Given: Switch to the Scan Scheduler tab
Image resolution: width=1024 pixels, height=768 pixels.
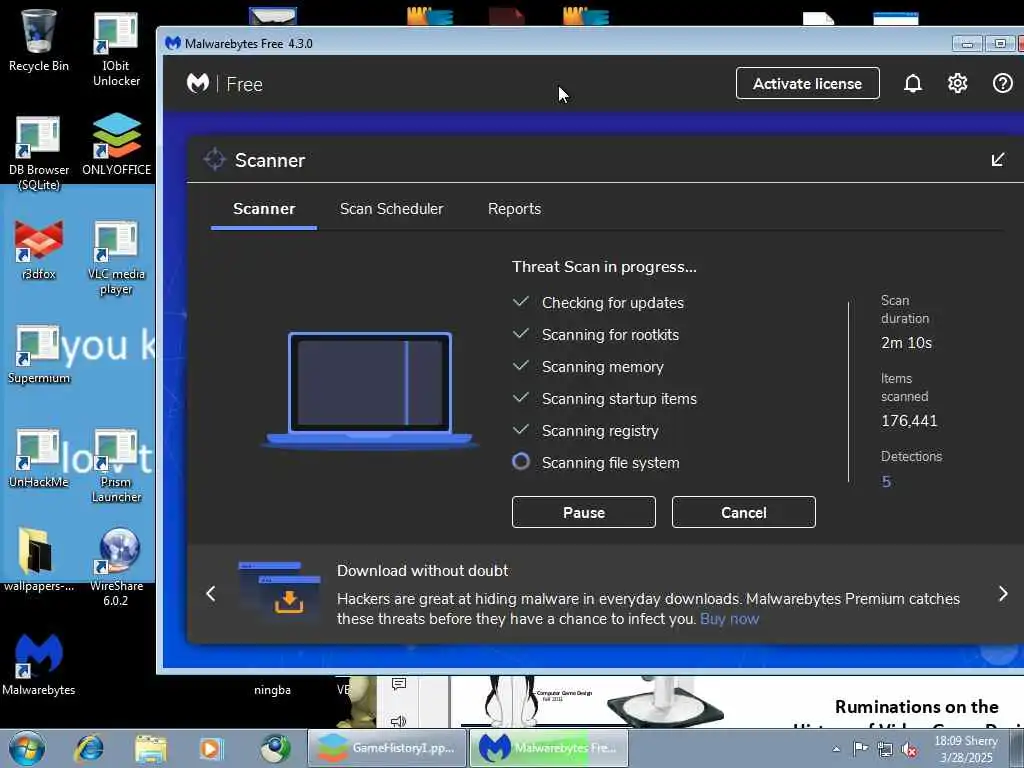Looking at the screenshot, I should coord(391,209).
